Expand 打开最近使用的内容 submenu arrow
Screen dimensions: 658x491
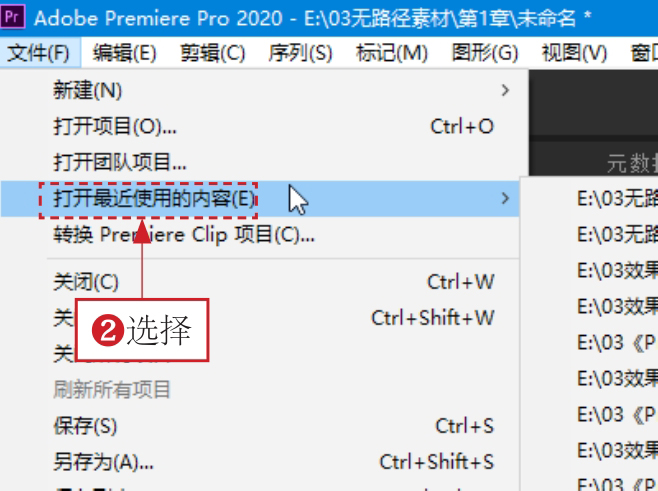click(x=505, y=198)
